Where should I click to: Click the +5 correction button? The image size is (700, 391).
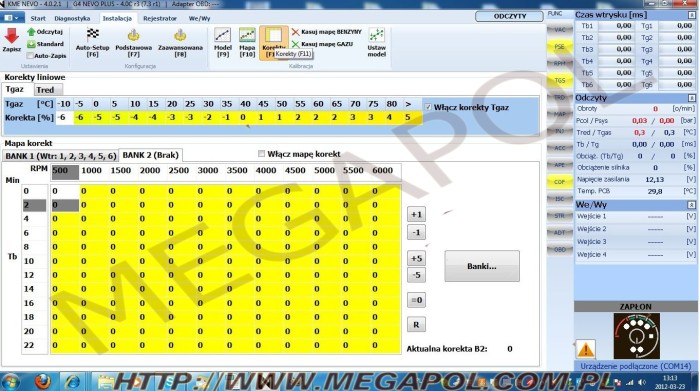(x=416, y=258)
